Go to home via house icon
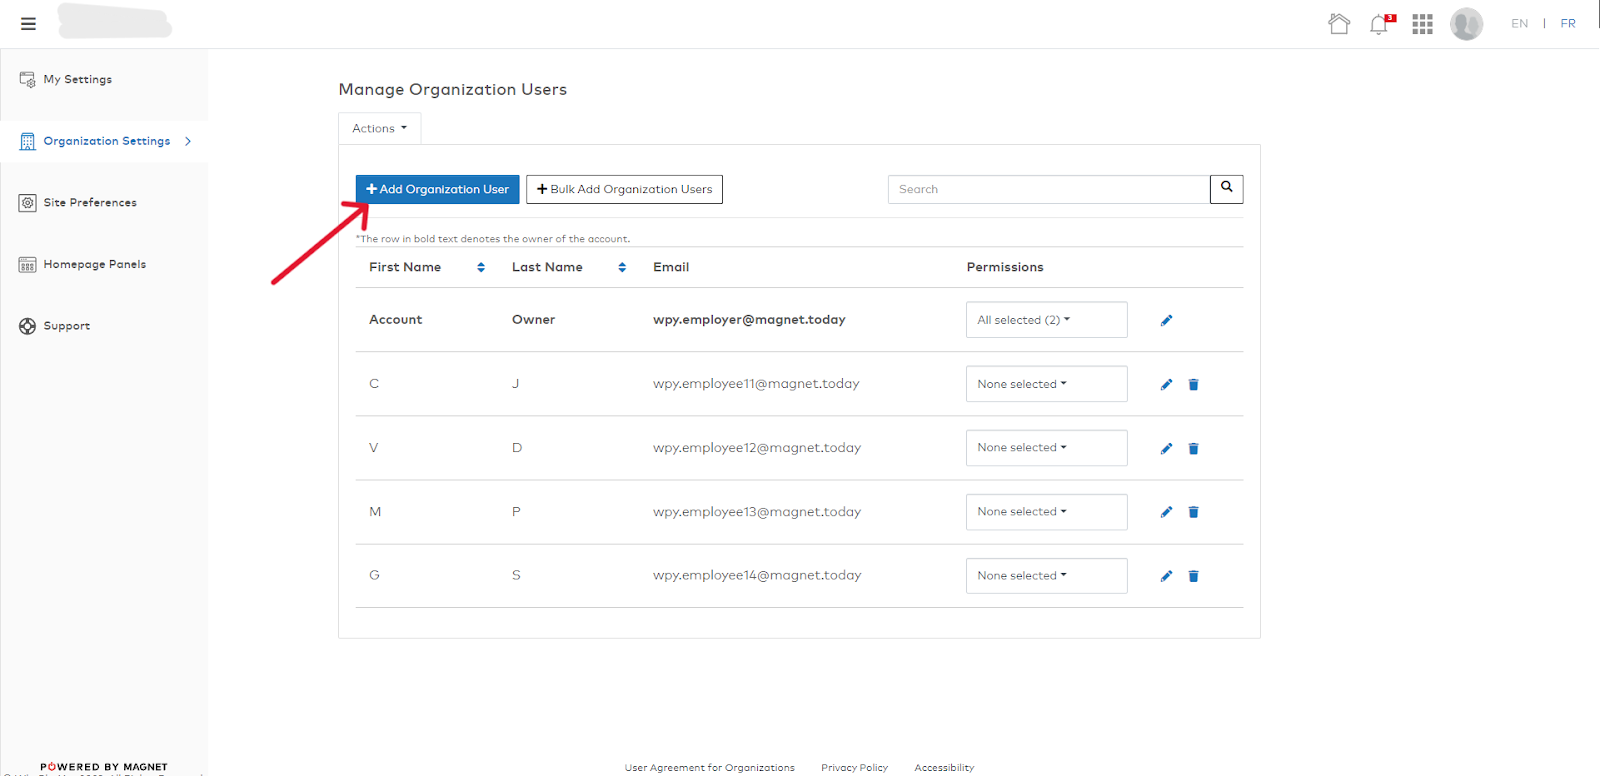The image size is (1600, 776). coord(1339,23)
